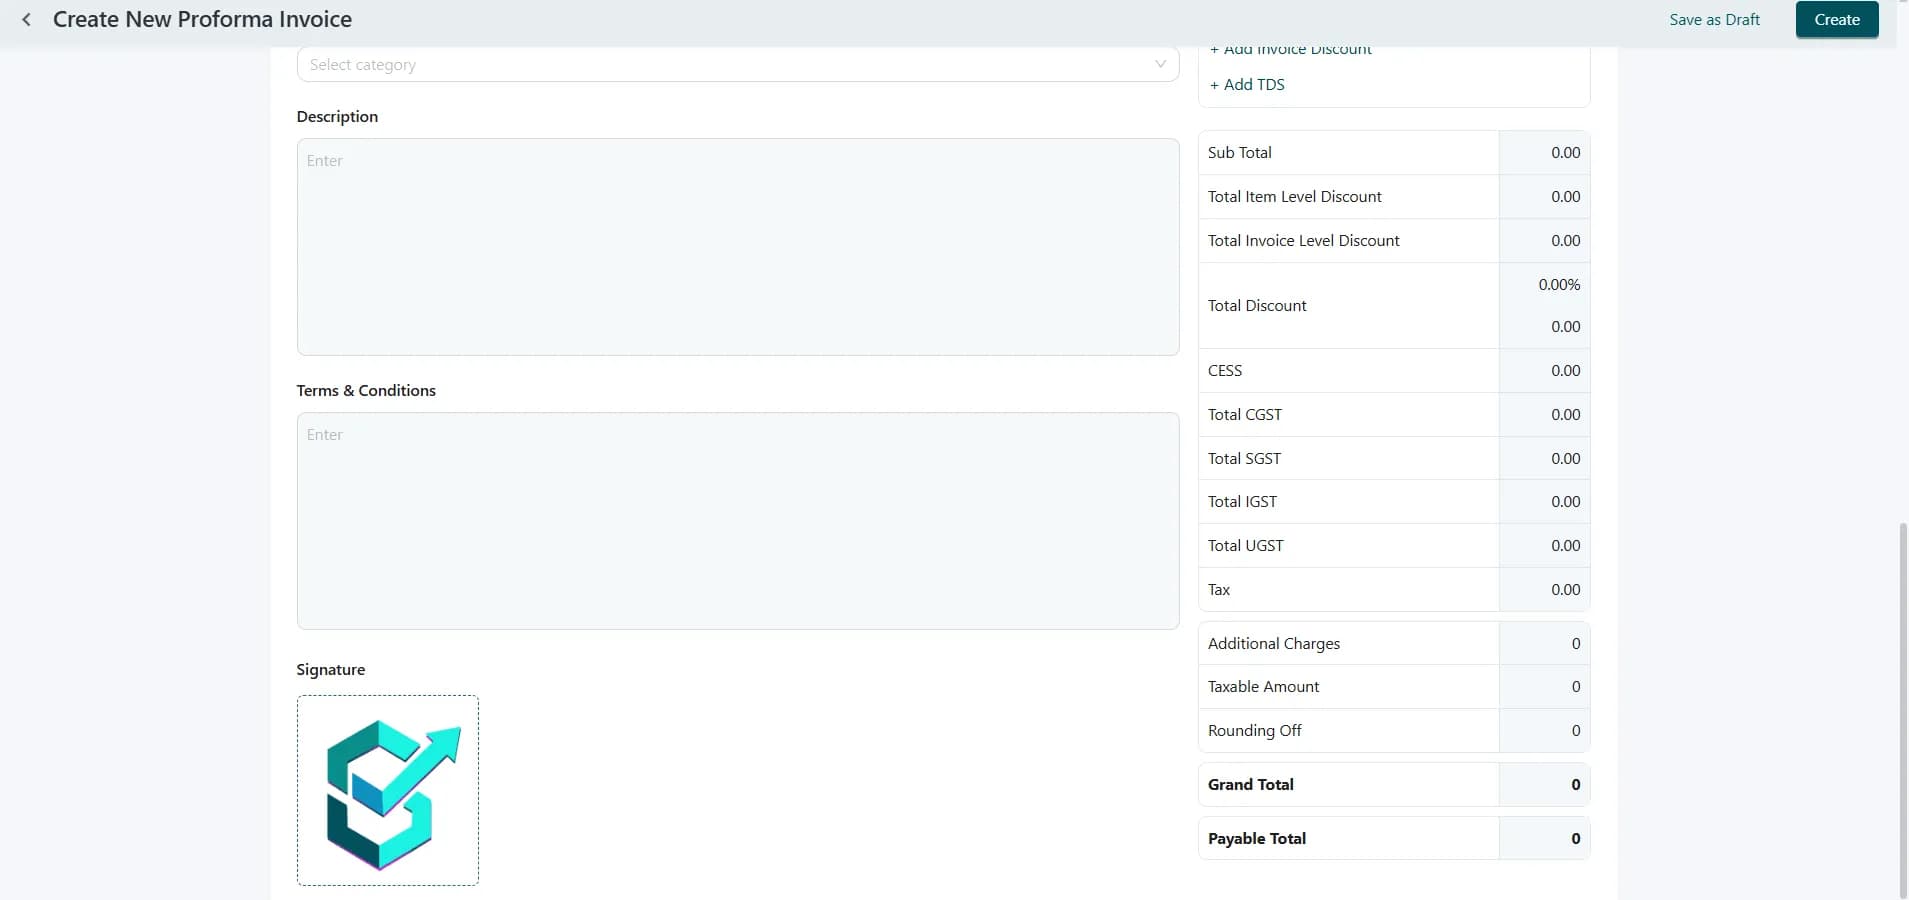This screenshot has width=1909, height=900.
Task: Click the Signature logo image
Action: [388, 790]
